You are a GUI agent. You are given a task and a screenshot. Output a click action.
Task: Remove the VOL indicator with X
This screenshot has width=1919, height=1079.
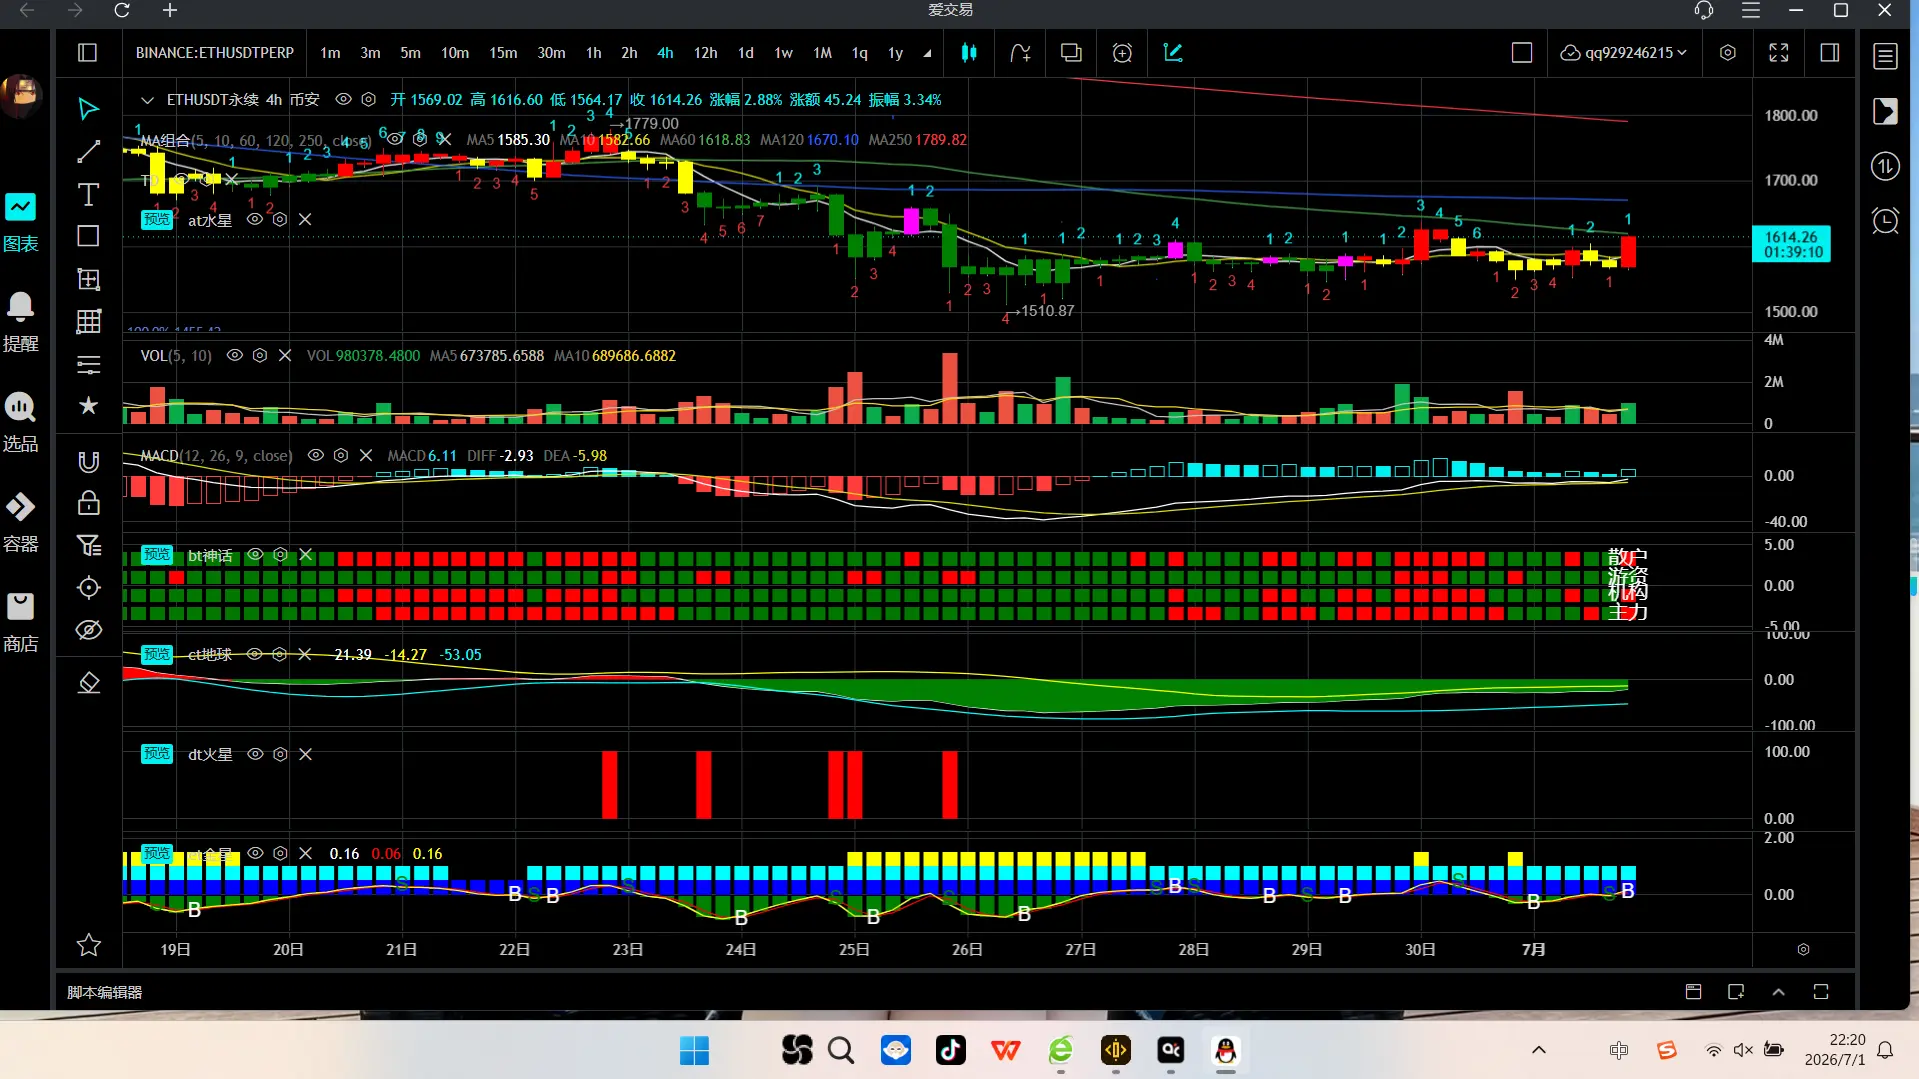click(285, 356)
